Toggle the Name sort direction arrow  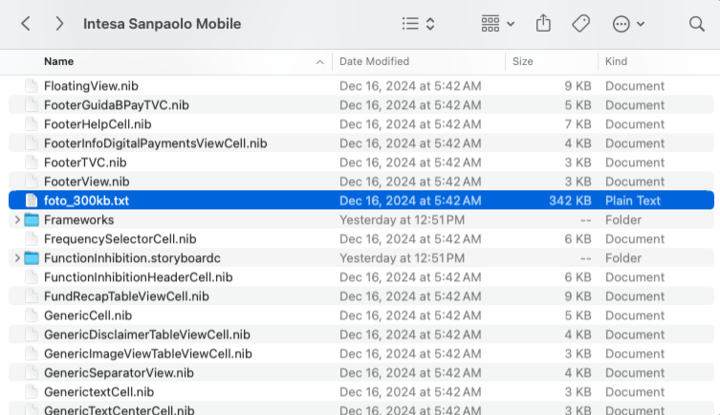point(320,62)
